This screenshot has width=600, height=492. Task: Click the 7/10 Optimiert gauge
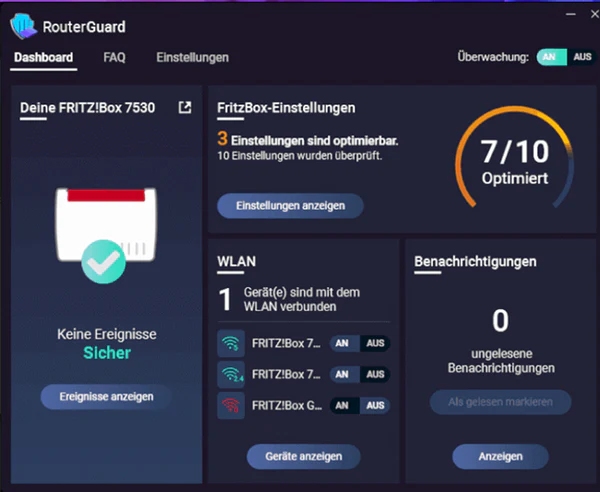click(514, 162)
